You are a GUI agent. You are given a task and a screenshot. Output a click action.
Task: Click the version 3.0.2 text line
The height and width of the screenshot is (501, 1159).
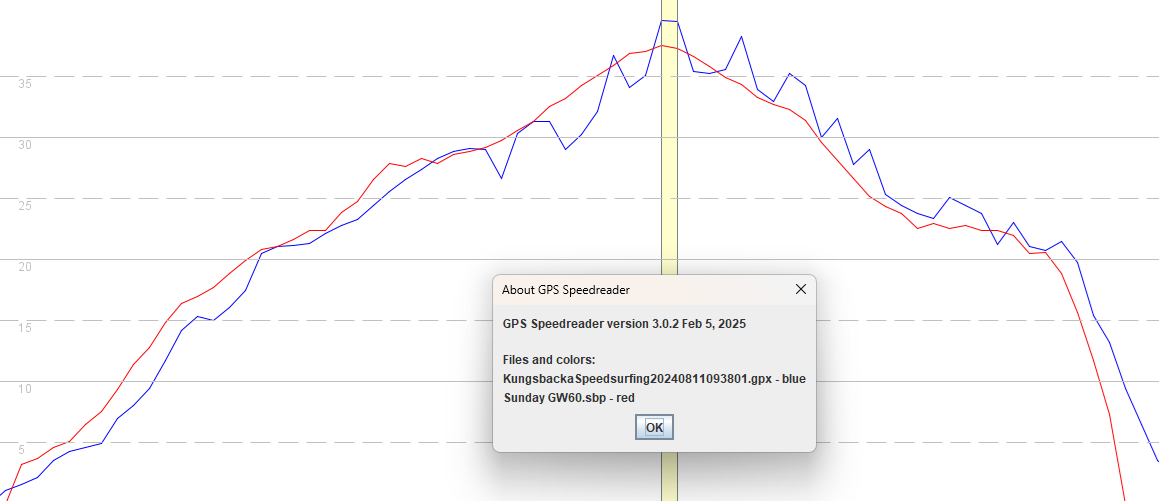[x=624, y=324]
